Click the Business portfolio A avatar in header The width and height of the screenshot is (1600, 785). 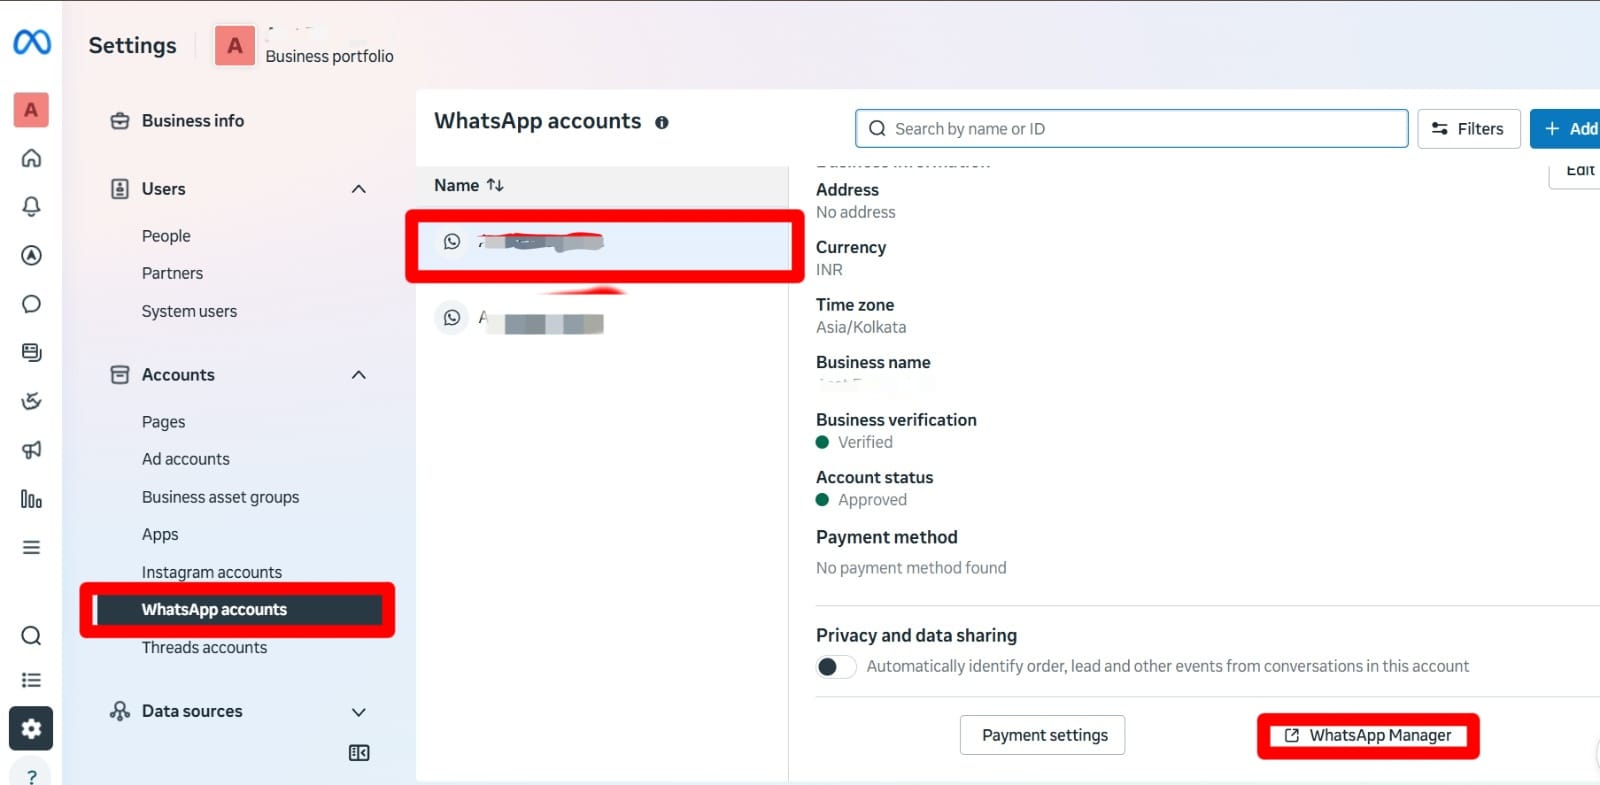click(235, 46)
